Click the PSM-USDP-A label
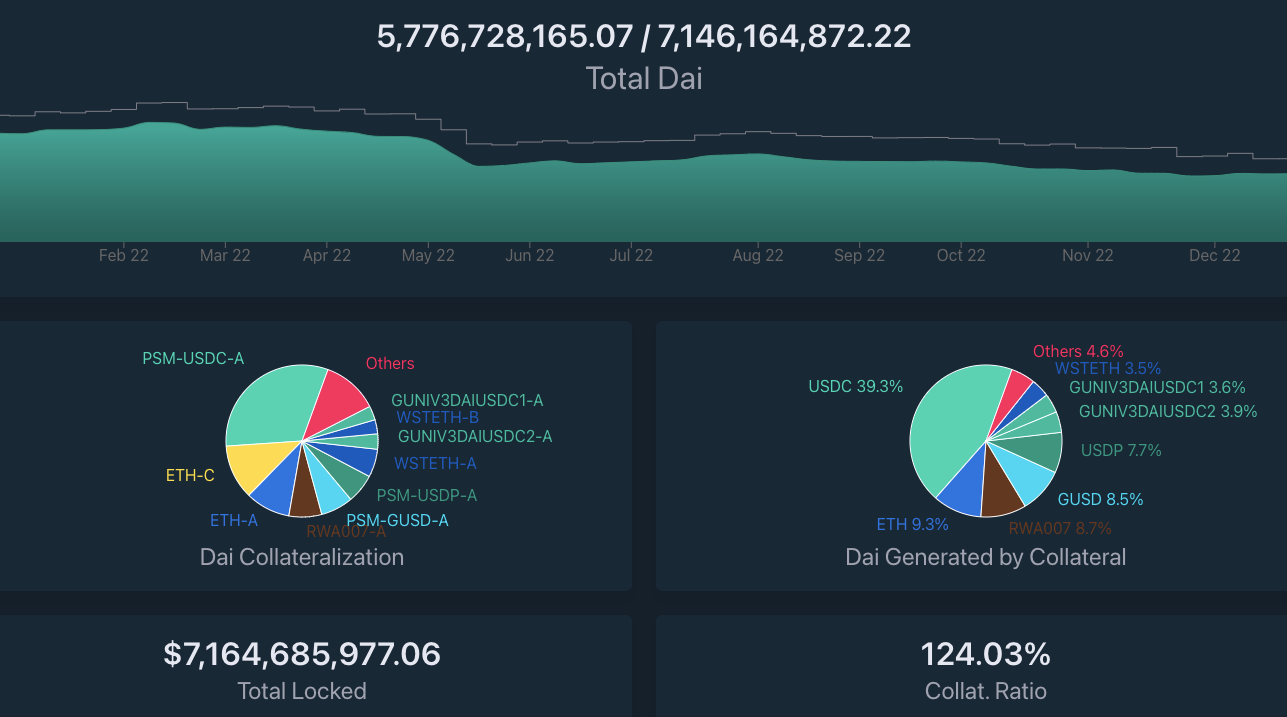Viewport: 1287px width, 717px height. point(427,495)
